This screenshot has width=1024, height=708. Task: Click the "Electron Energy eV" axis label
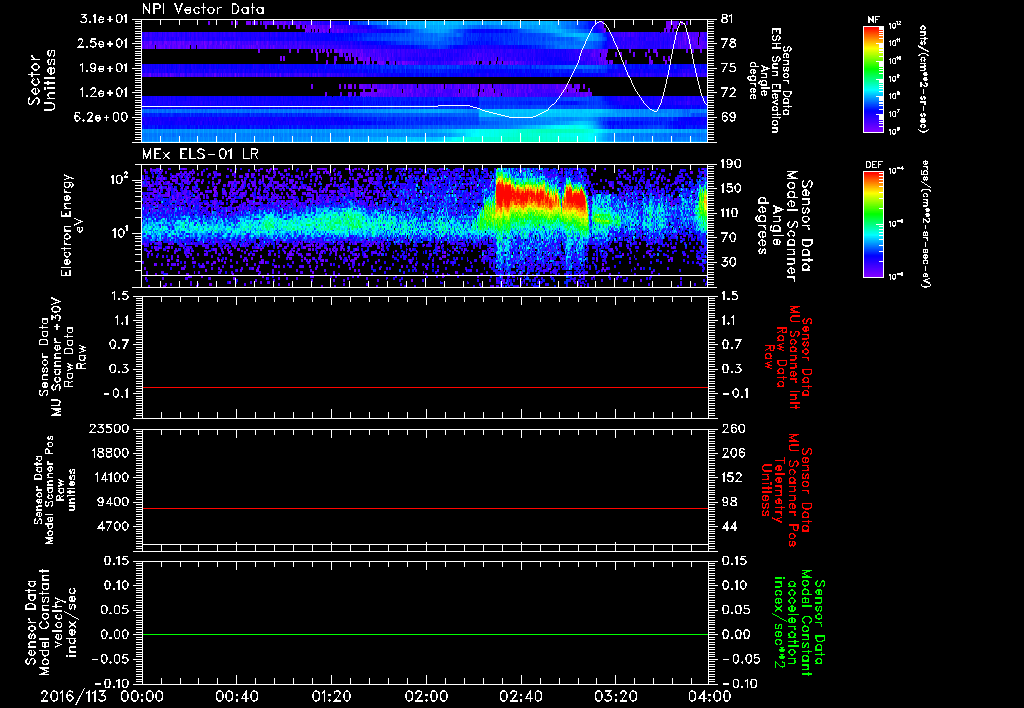pyautogui.click(x=73, y=225)
